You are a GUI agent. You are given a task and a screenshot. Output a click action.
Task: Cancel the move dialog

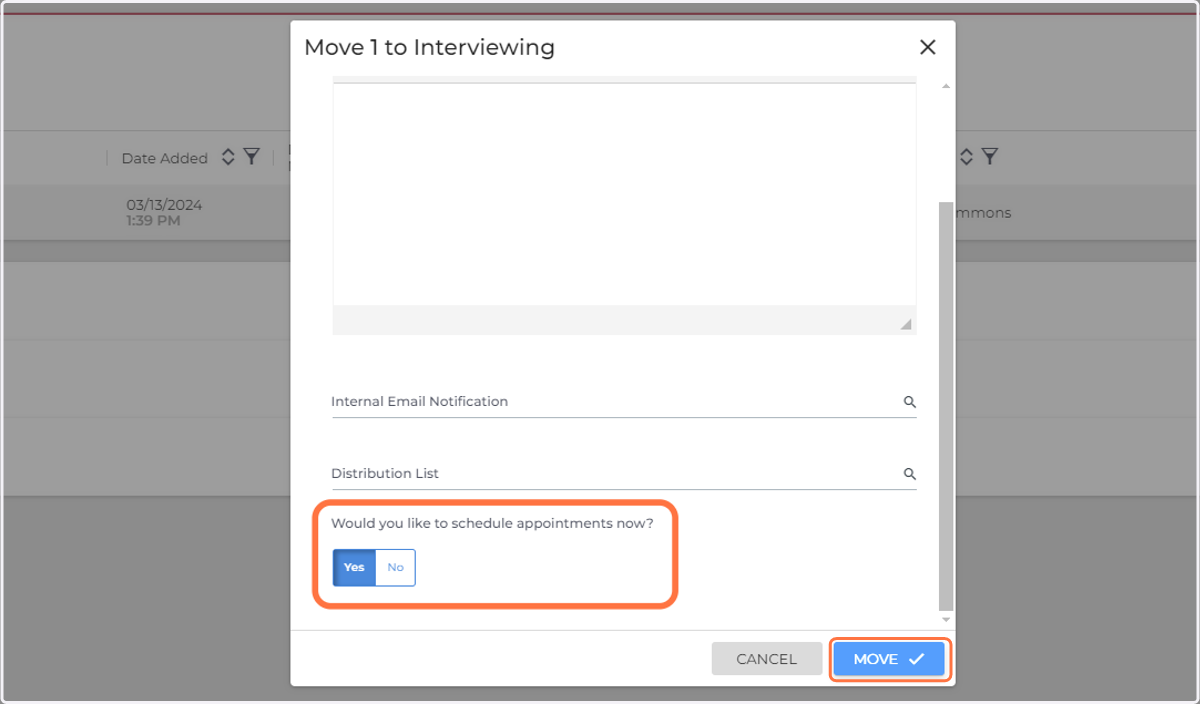click(766, 659)
